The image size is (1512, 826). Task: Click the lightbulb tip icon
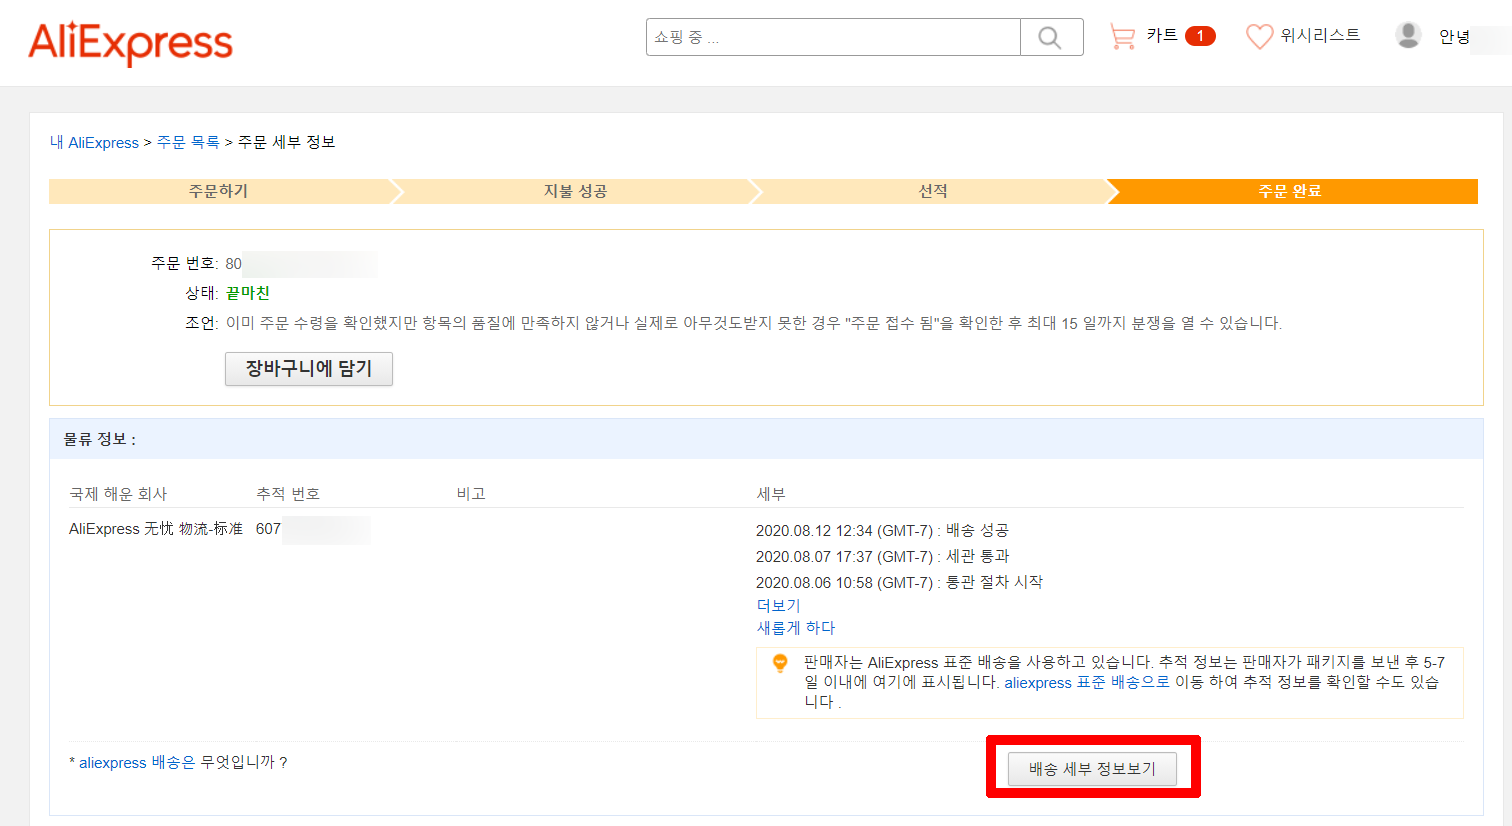[781, 663]
